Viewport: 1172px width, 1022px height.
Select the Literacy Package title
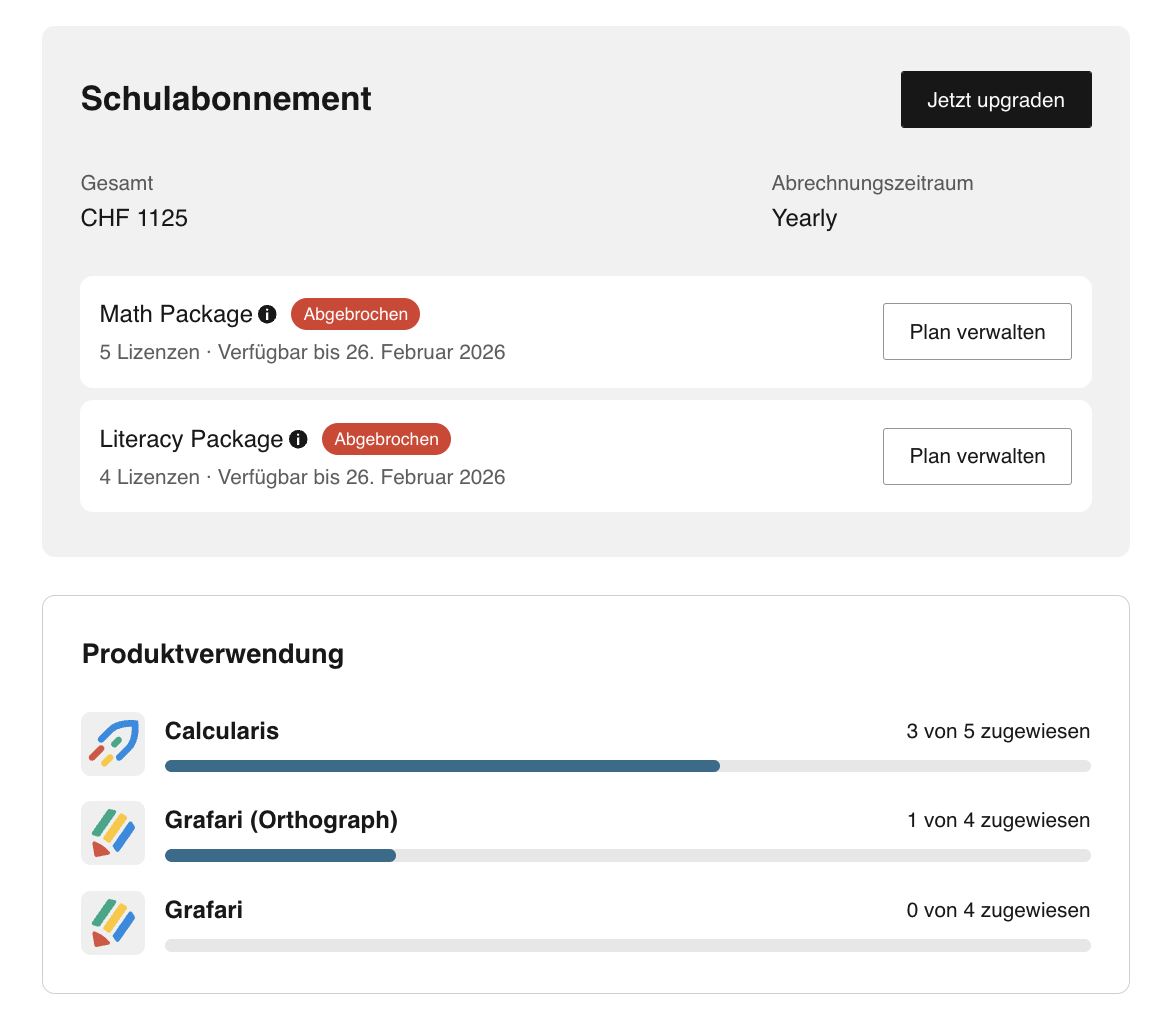click(191, 439)
